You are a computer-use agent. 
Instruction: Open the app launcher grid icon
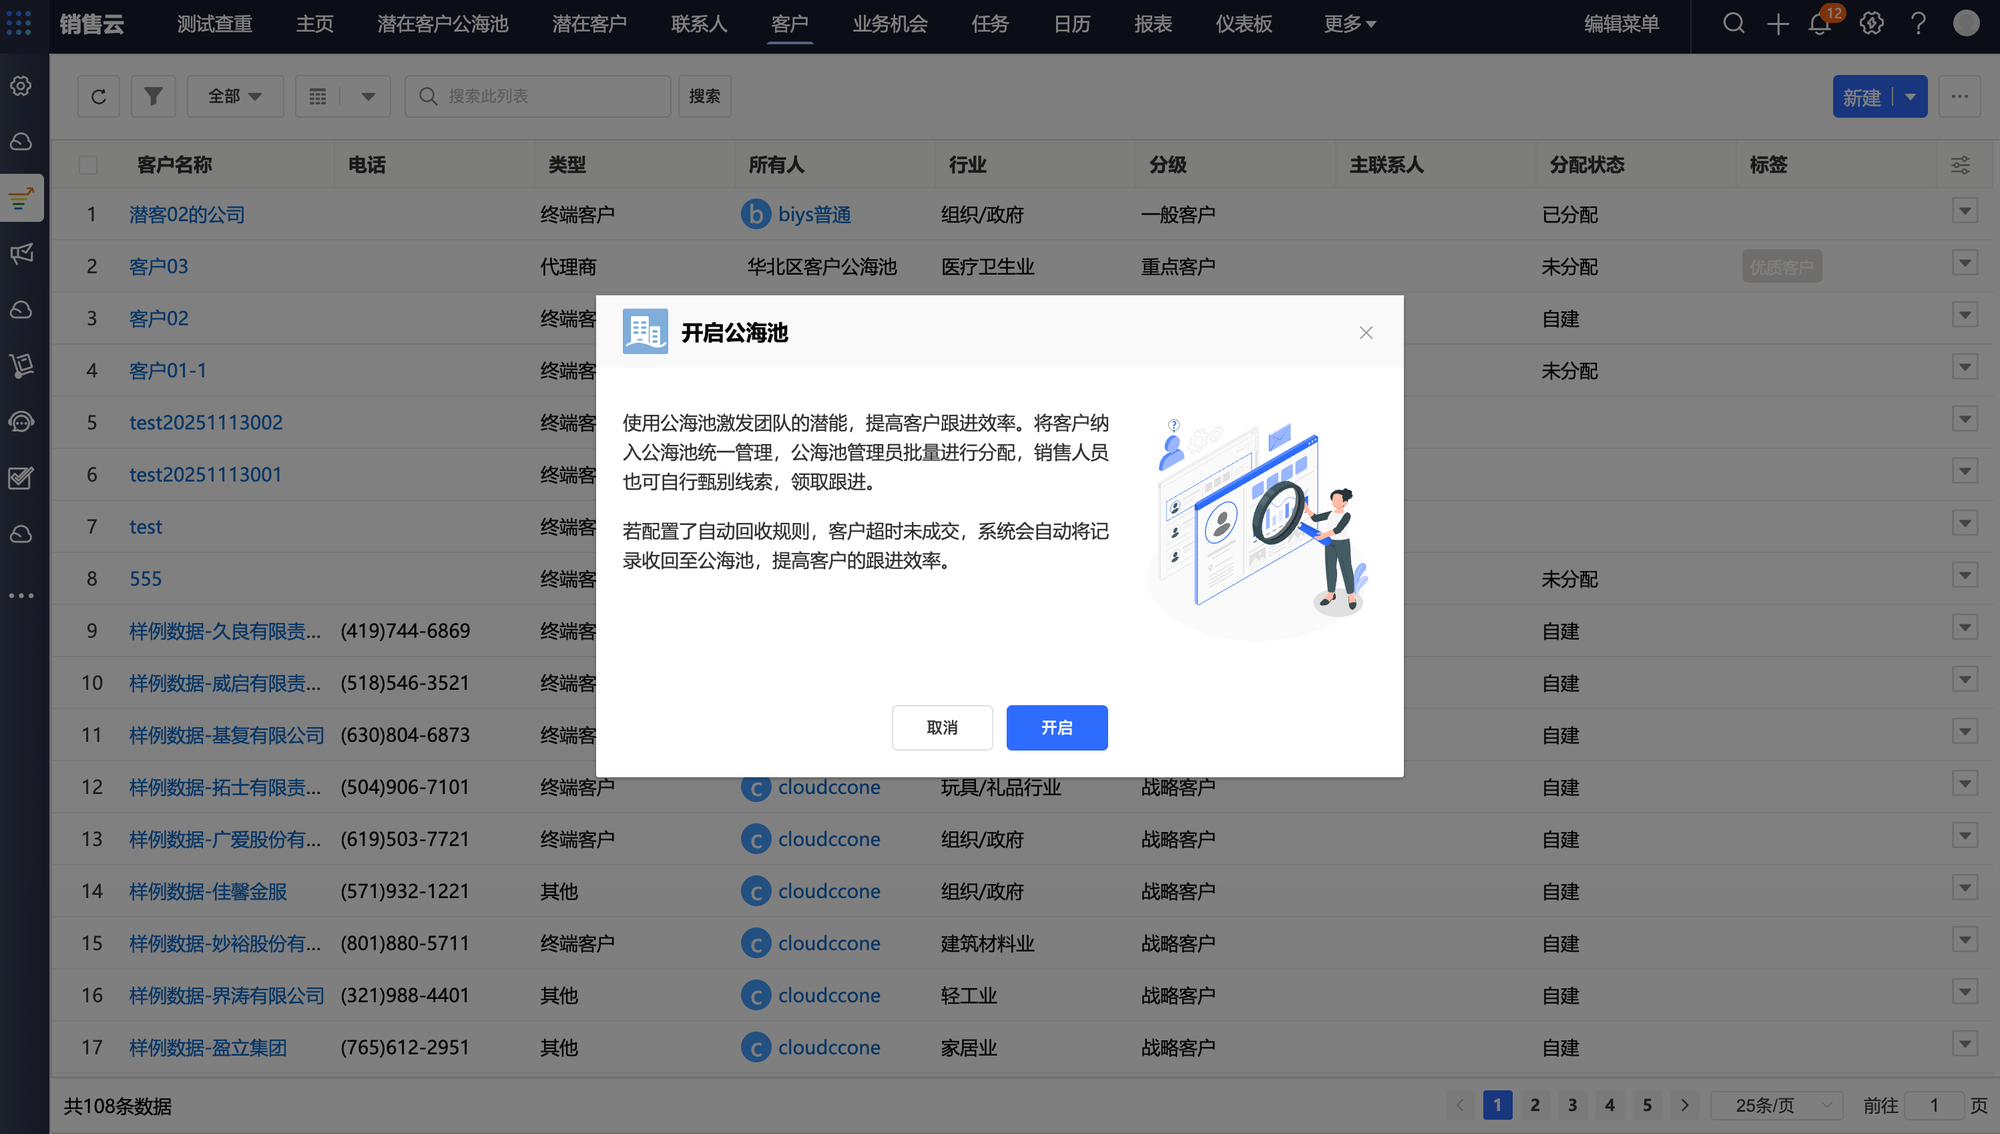tap(19, 23)
